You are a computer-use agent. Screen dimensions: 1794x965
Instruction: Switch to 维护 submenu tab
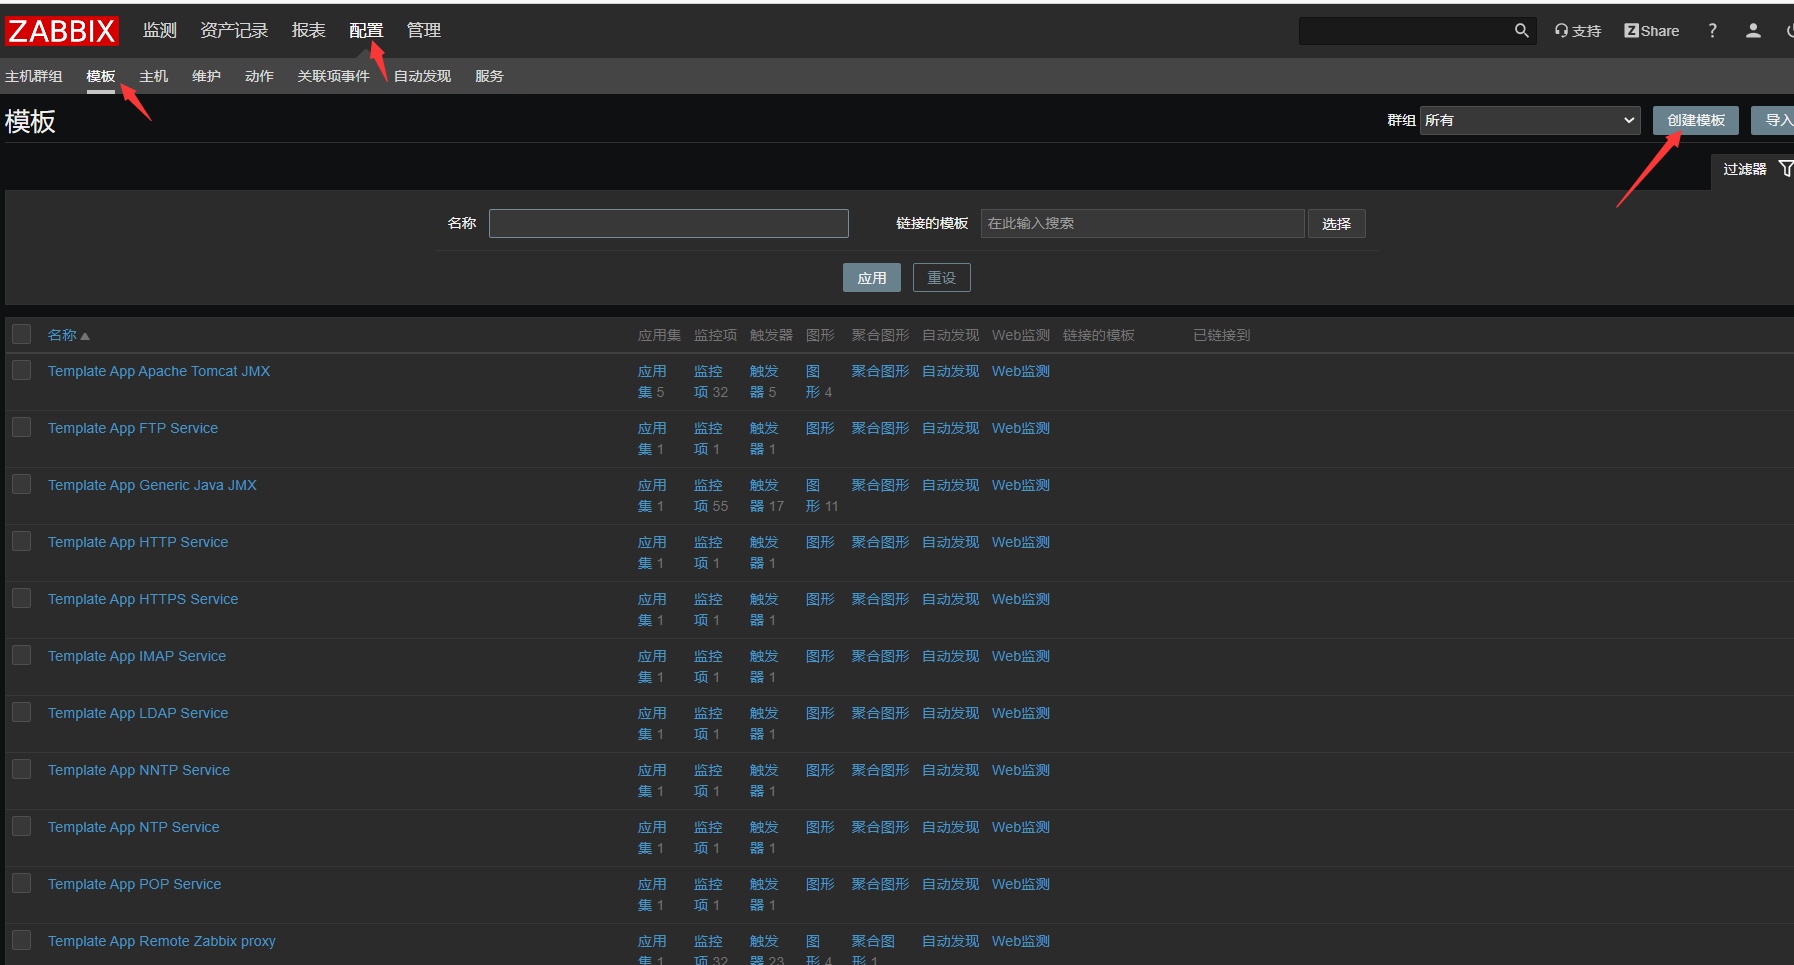[206, 76]
